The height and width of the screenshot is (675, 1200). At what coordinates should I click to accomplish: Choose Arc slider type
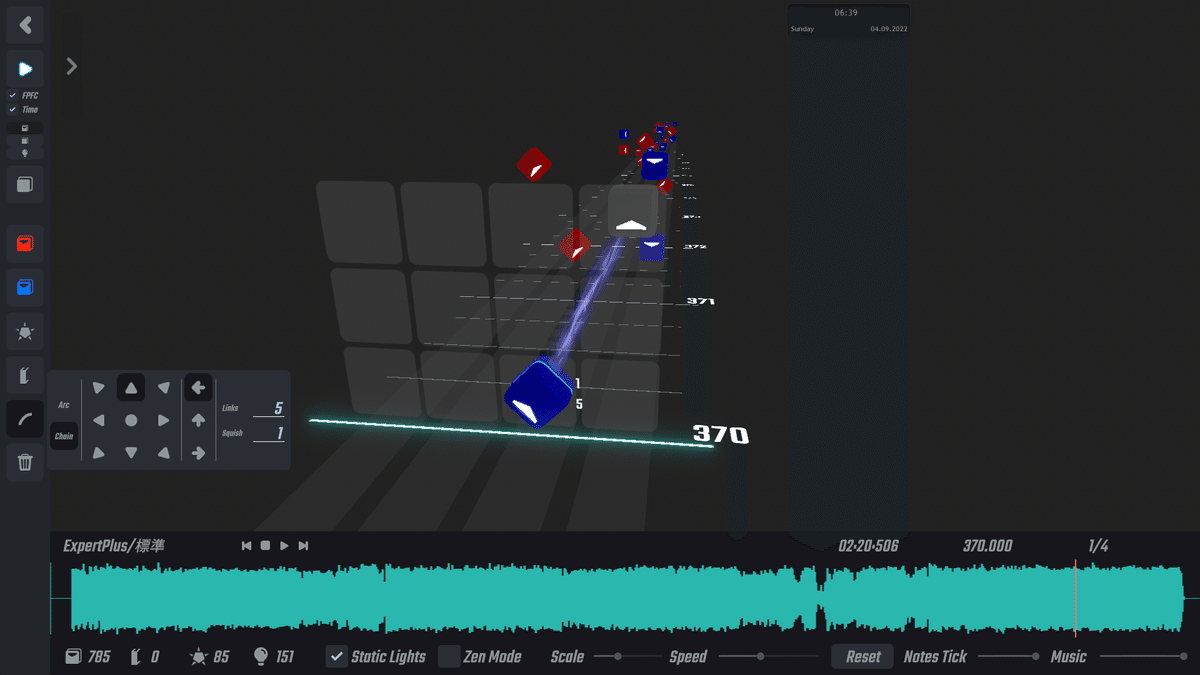pos(64,405)
